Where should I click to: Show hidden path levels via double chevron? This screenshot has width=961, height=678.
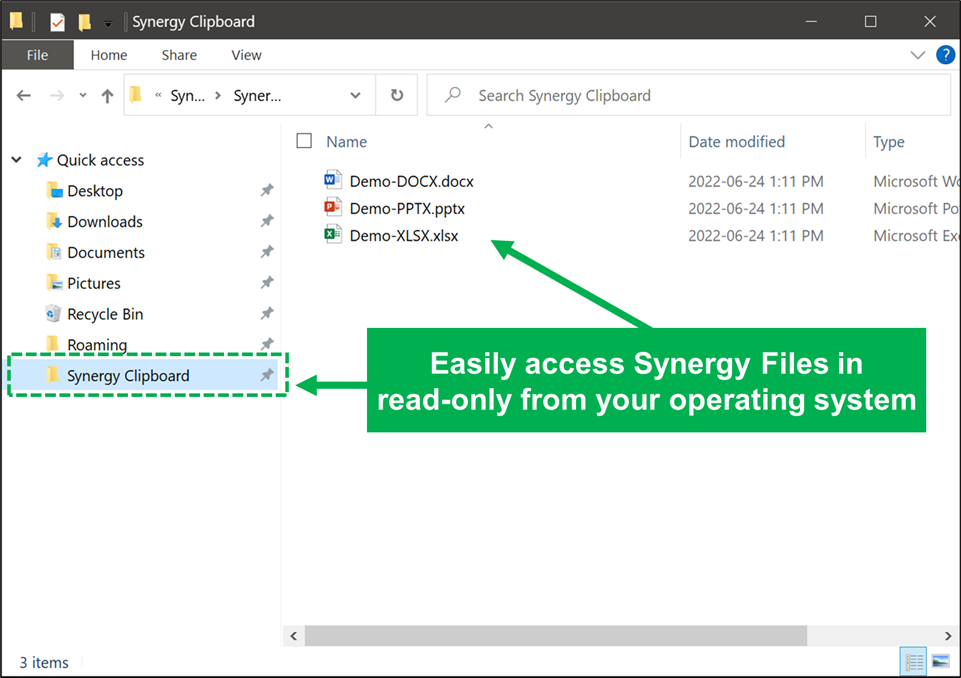click(x=158, y=95)
